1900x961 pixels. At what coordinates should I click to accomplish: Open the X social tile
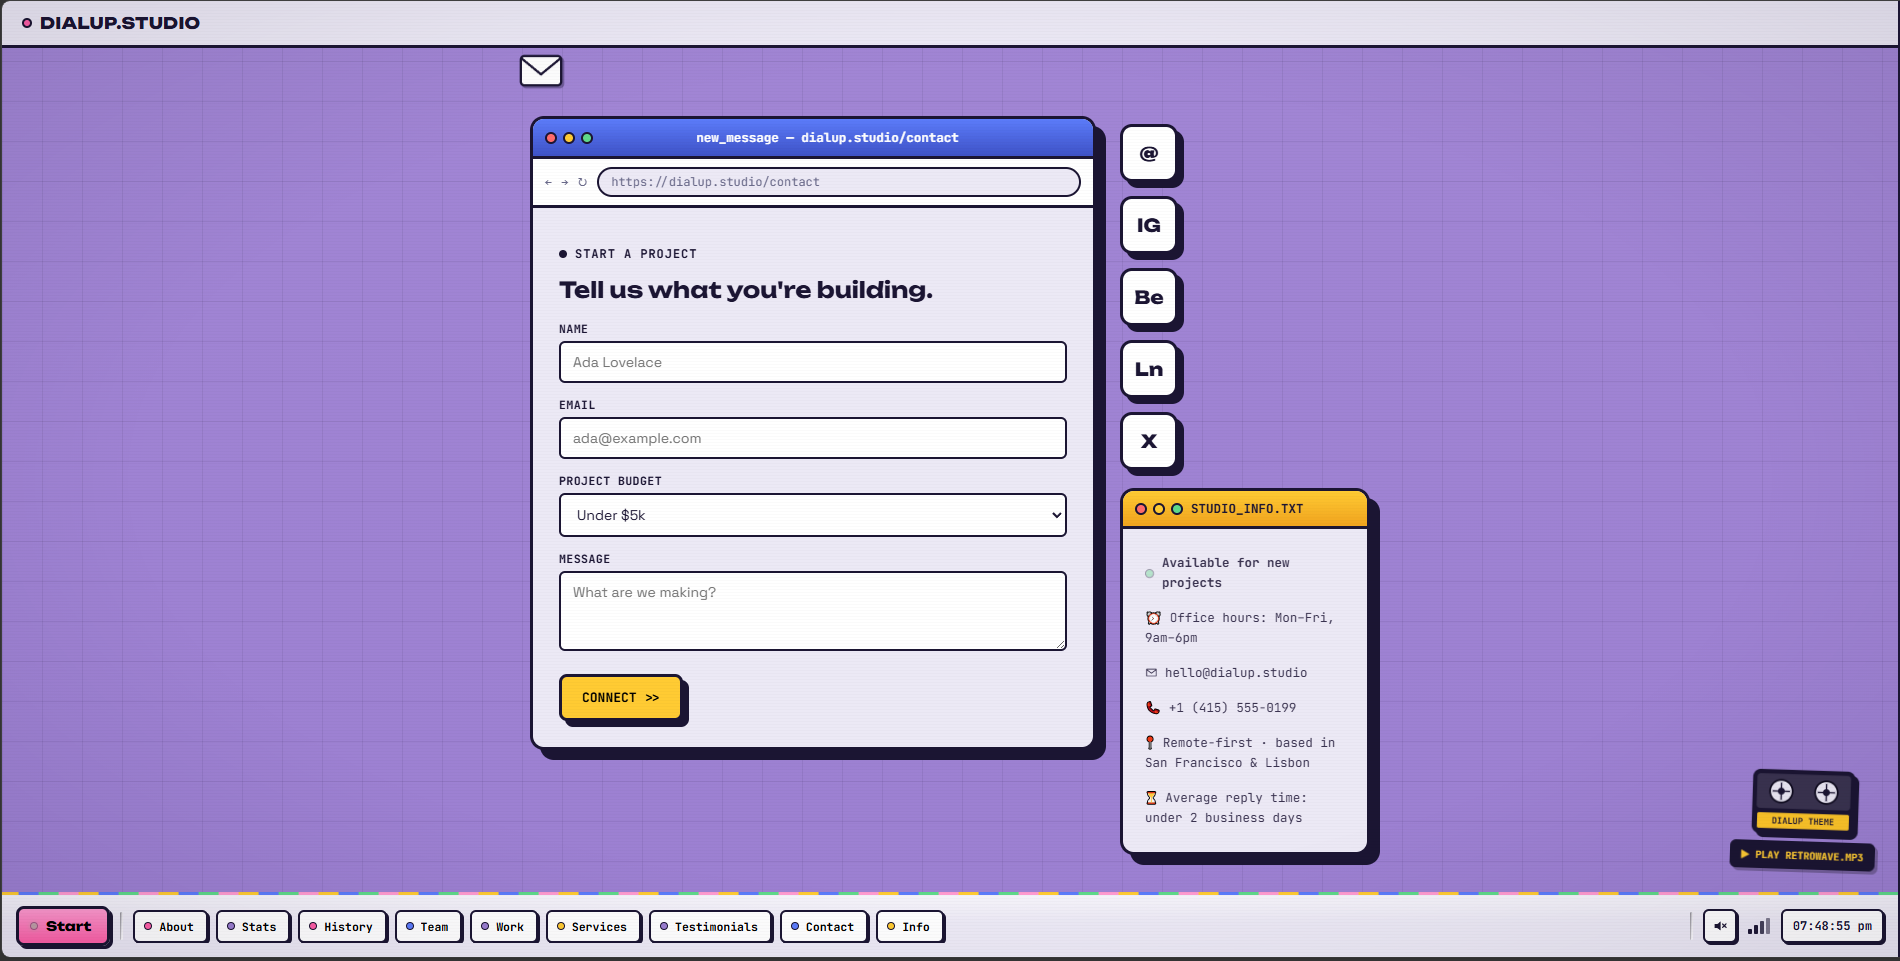(1149, 441)
